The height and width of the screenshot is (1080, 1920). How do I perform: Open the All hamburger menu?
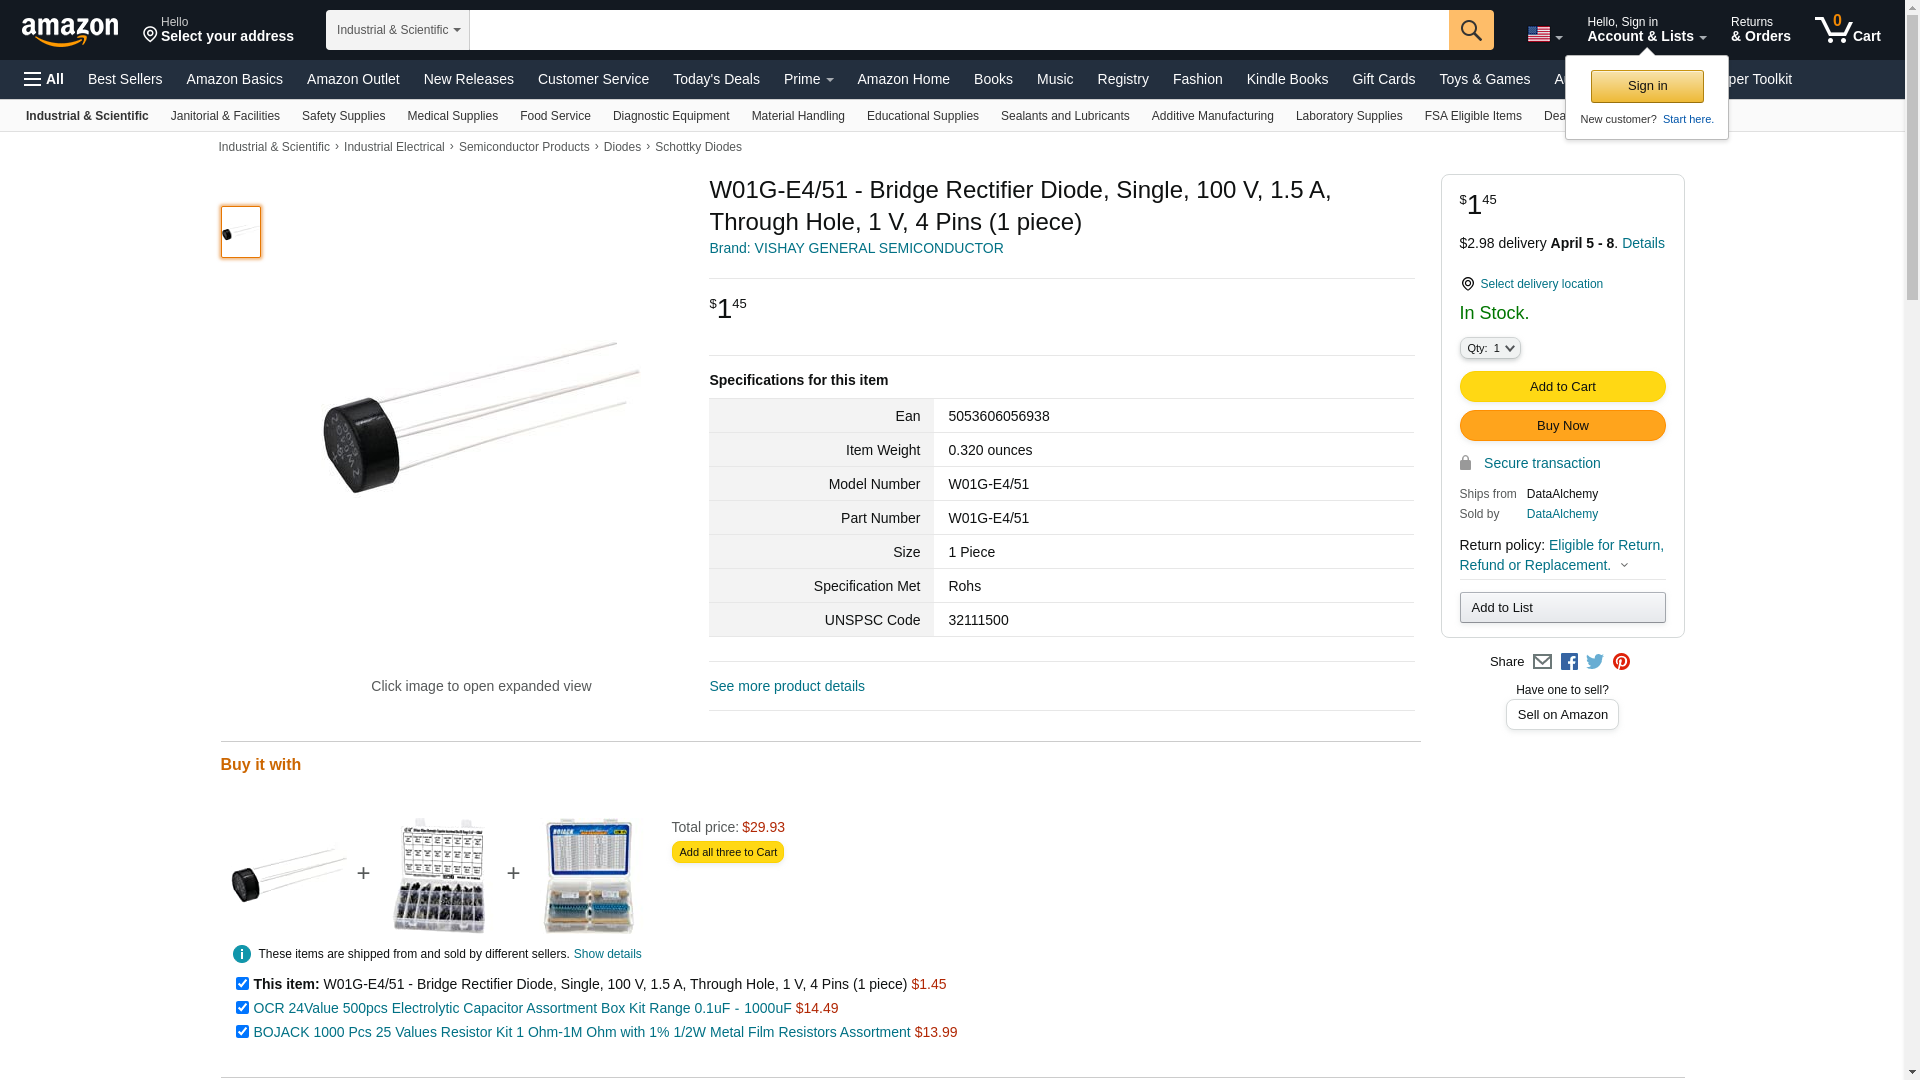[44, 79]
